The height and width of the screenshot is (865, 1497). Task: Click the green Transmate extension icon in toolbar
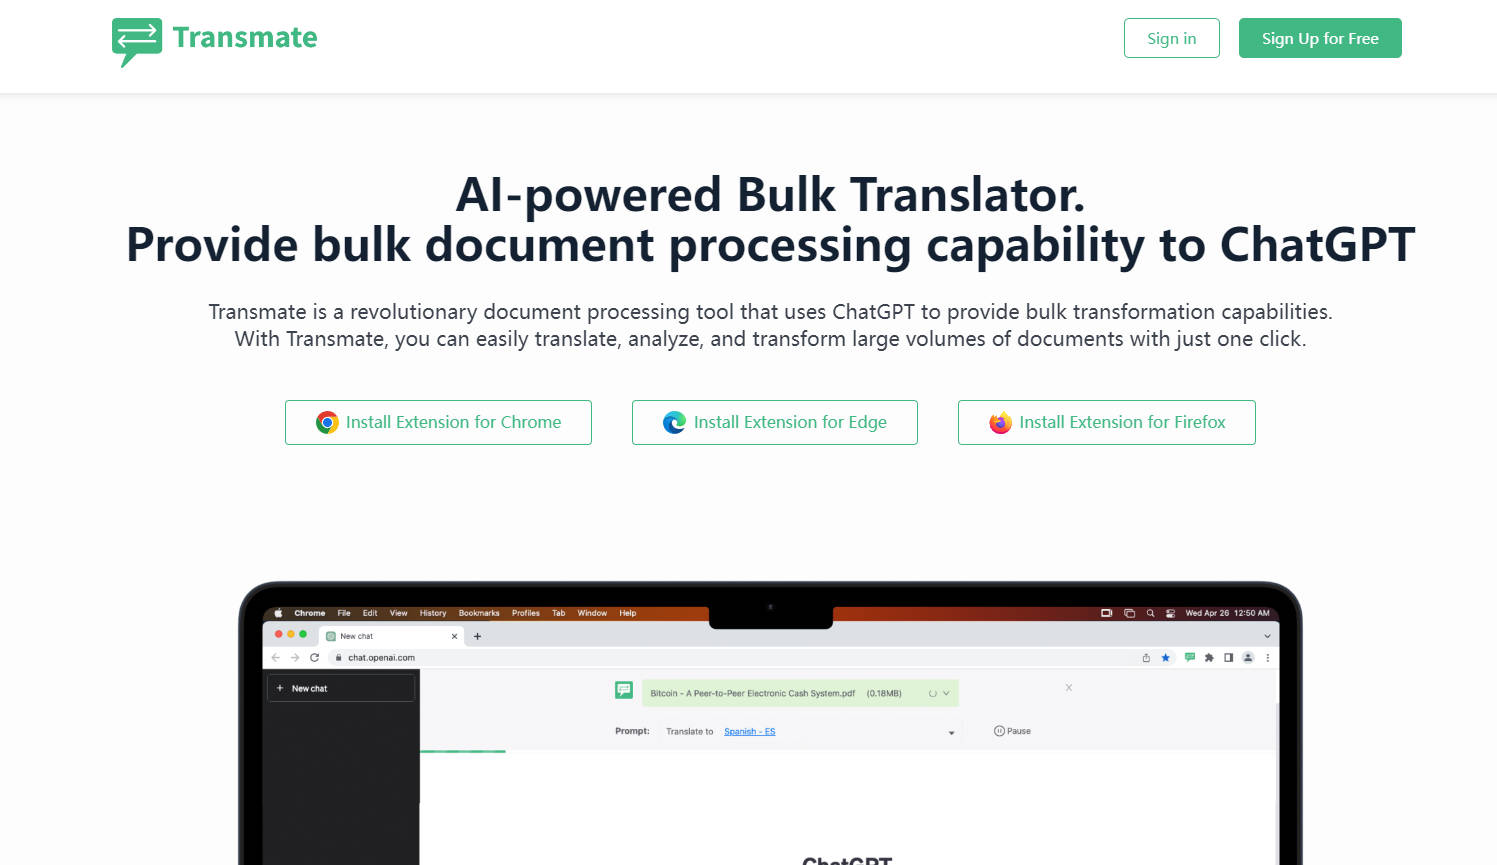coord(1189,657)
